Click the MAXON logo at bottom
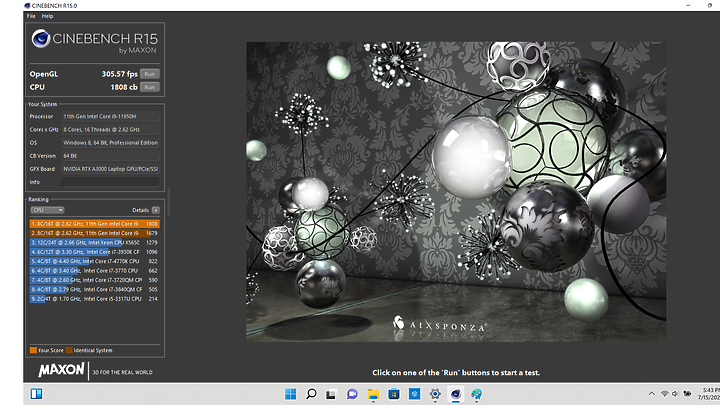720x405 pixels. click(62, 370)
